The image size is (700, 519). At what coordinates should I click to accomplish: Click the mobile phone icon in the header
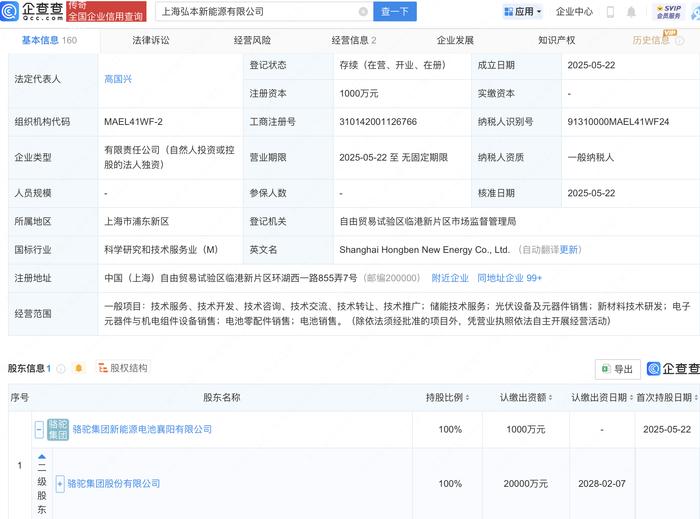click(610, 12)
